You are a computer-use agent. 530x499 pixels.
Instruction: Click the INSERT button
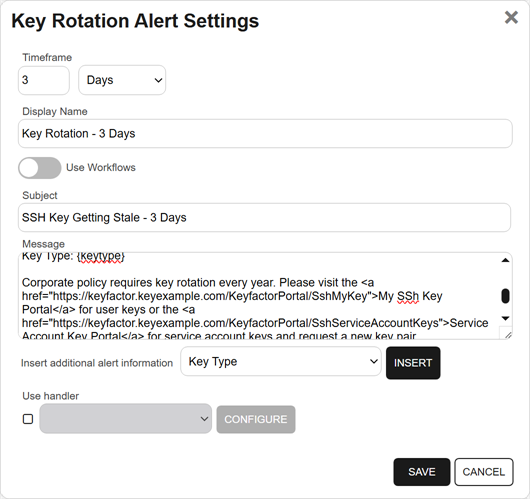(x=413, y=363)
